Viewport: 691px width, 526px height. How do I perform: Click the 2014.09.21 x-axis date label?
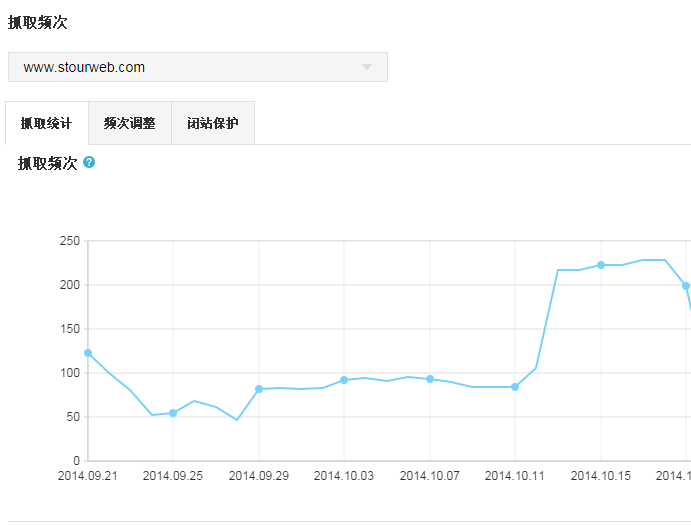tap(88, 476)
